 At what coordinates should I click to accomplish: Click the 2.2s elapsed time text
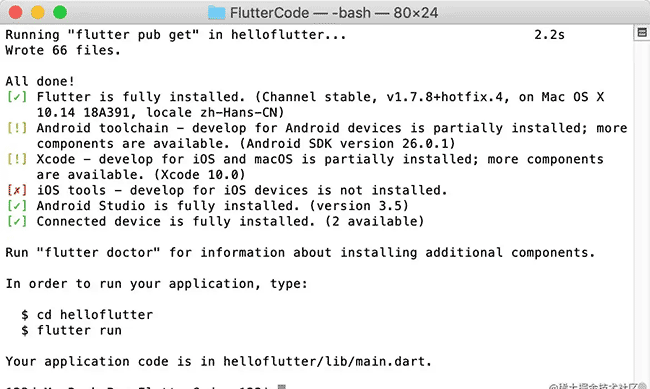tap(549, 35)
